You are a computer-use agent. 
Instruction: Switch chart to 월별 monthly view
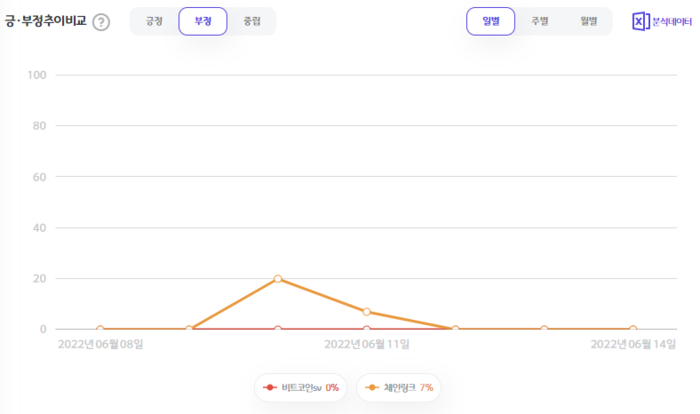click(x=588, y=21)
